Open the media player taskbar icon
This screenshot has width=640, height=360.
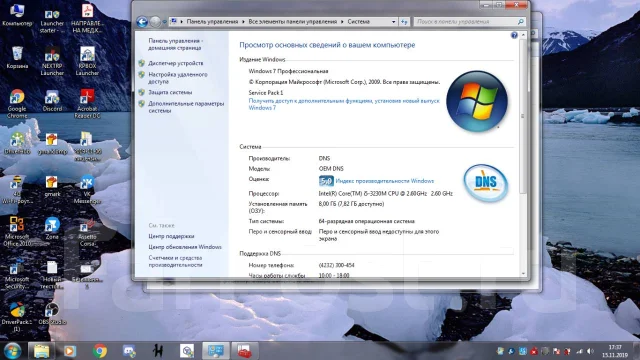tap(70, 351)
